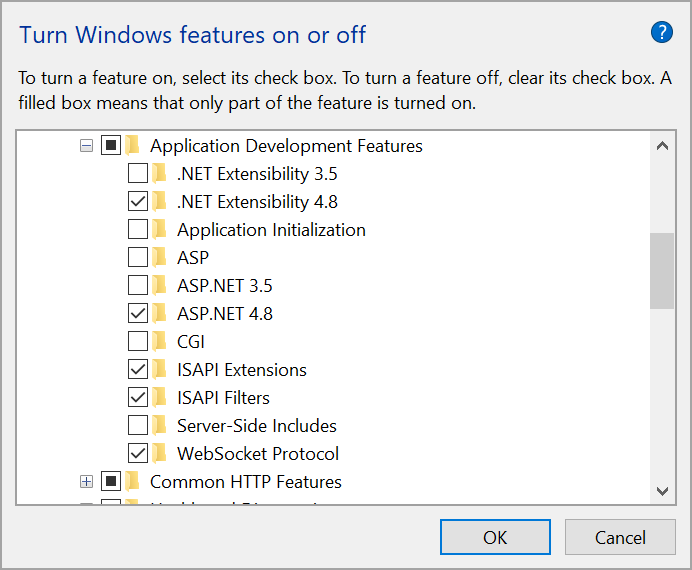Select the WebSocket Protocol label
The width and height of the screenshot is (692, 570).
pyautogui.click(x=258, y=454)
